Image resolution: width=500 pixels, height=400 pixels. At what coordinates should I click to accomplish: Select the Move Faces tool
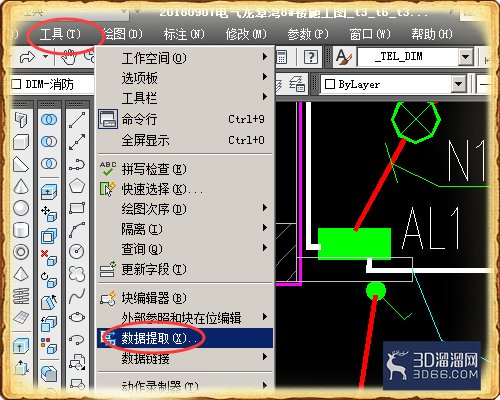(x=49, y=214)
